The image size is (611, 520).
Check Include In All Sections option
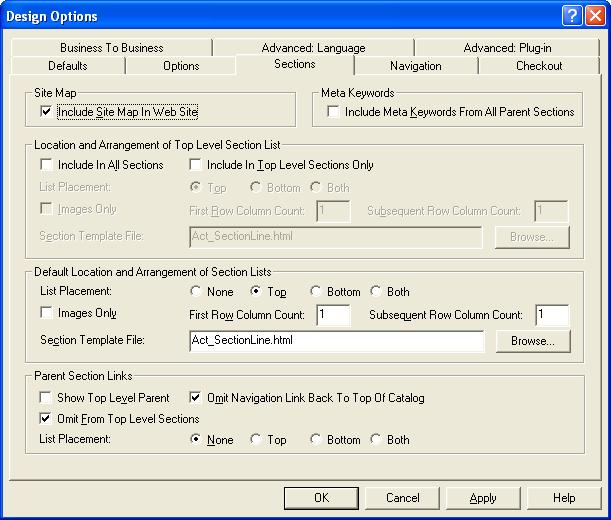click(x=46, y=165)
